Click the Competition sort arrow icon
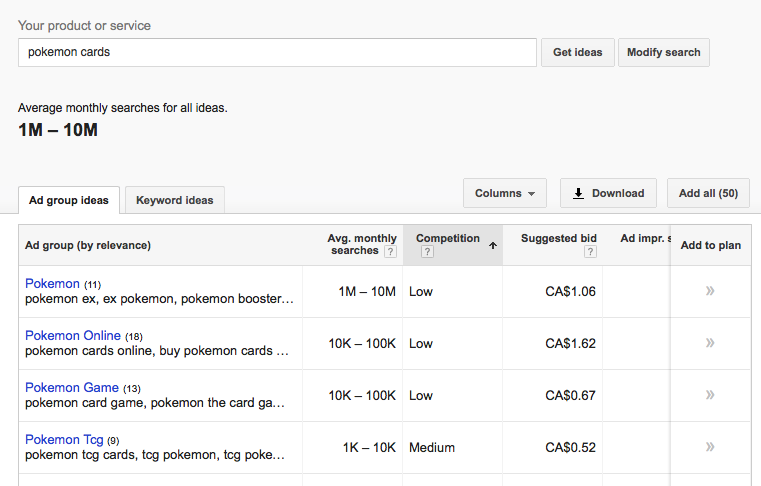This screenshot has width=761, height=486. [493, 246]
